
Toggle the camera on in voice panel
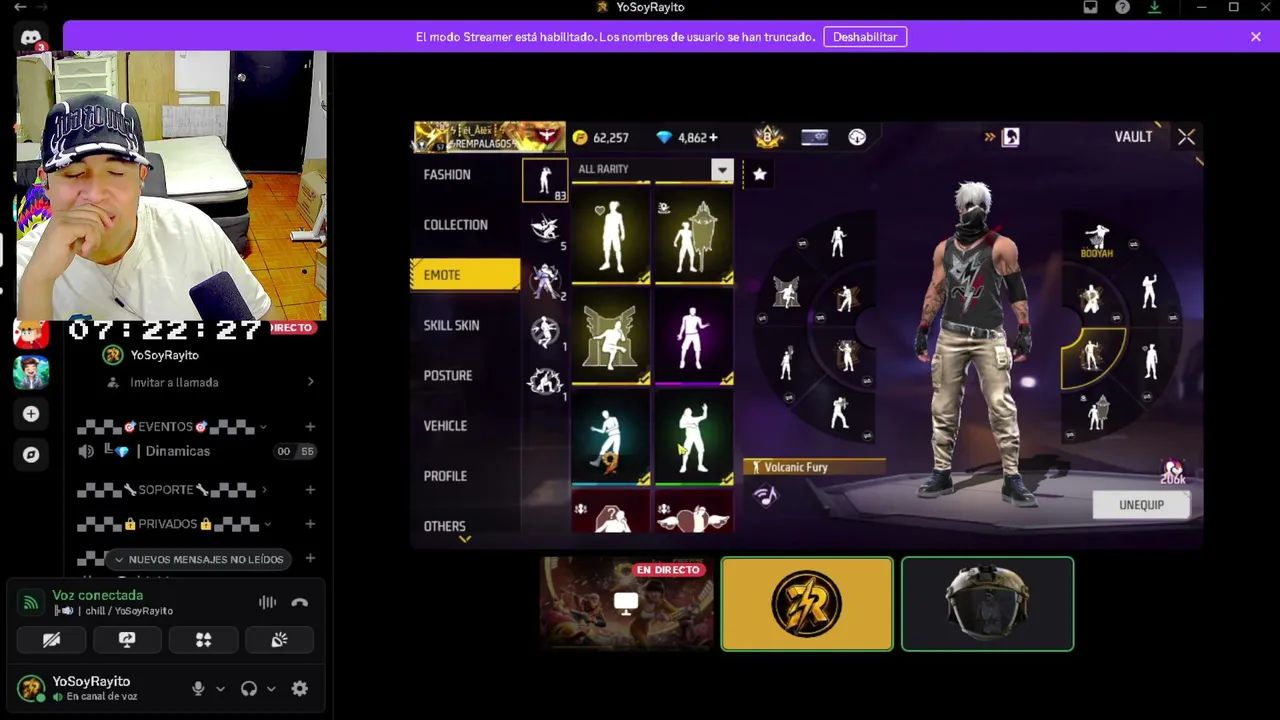[51, 640]
